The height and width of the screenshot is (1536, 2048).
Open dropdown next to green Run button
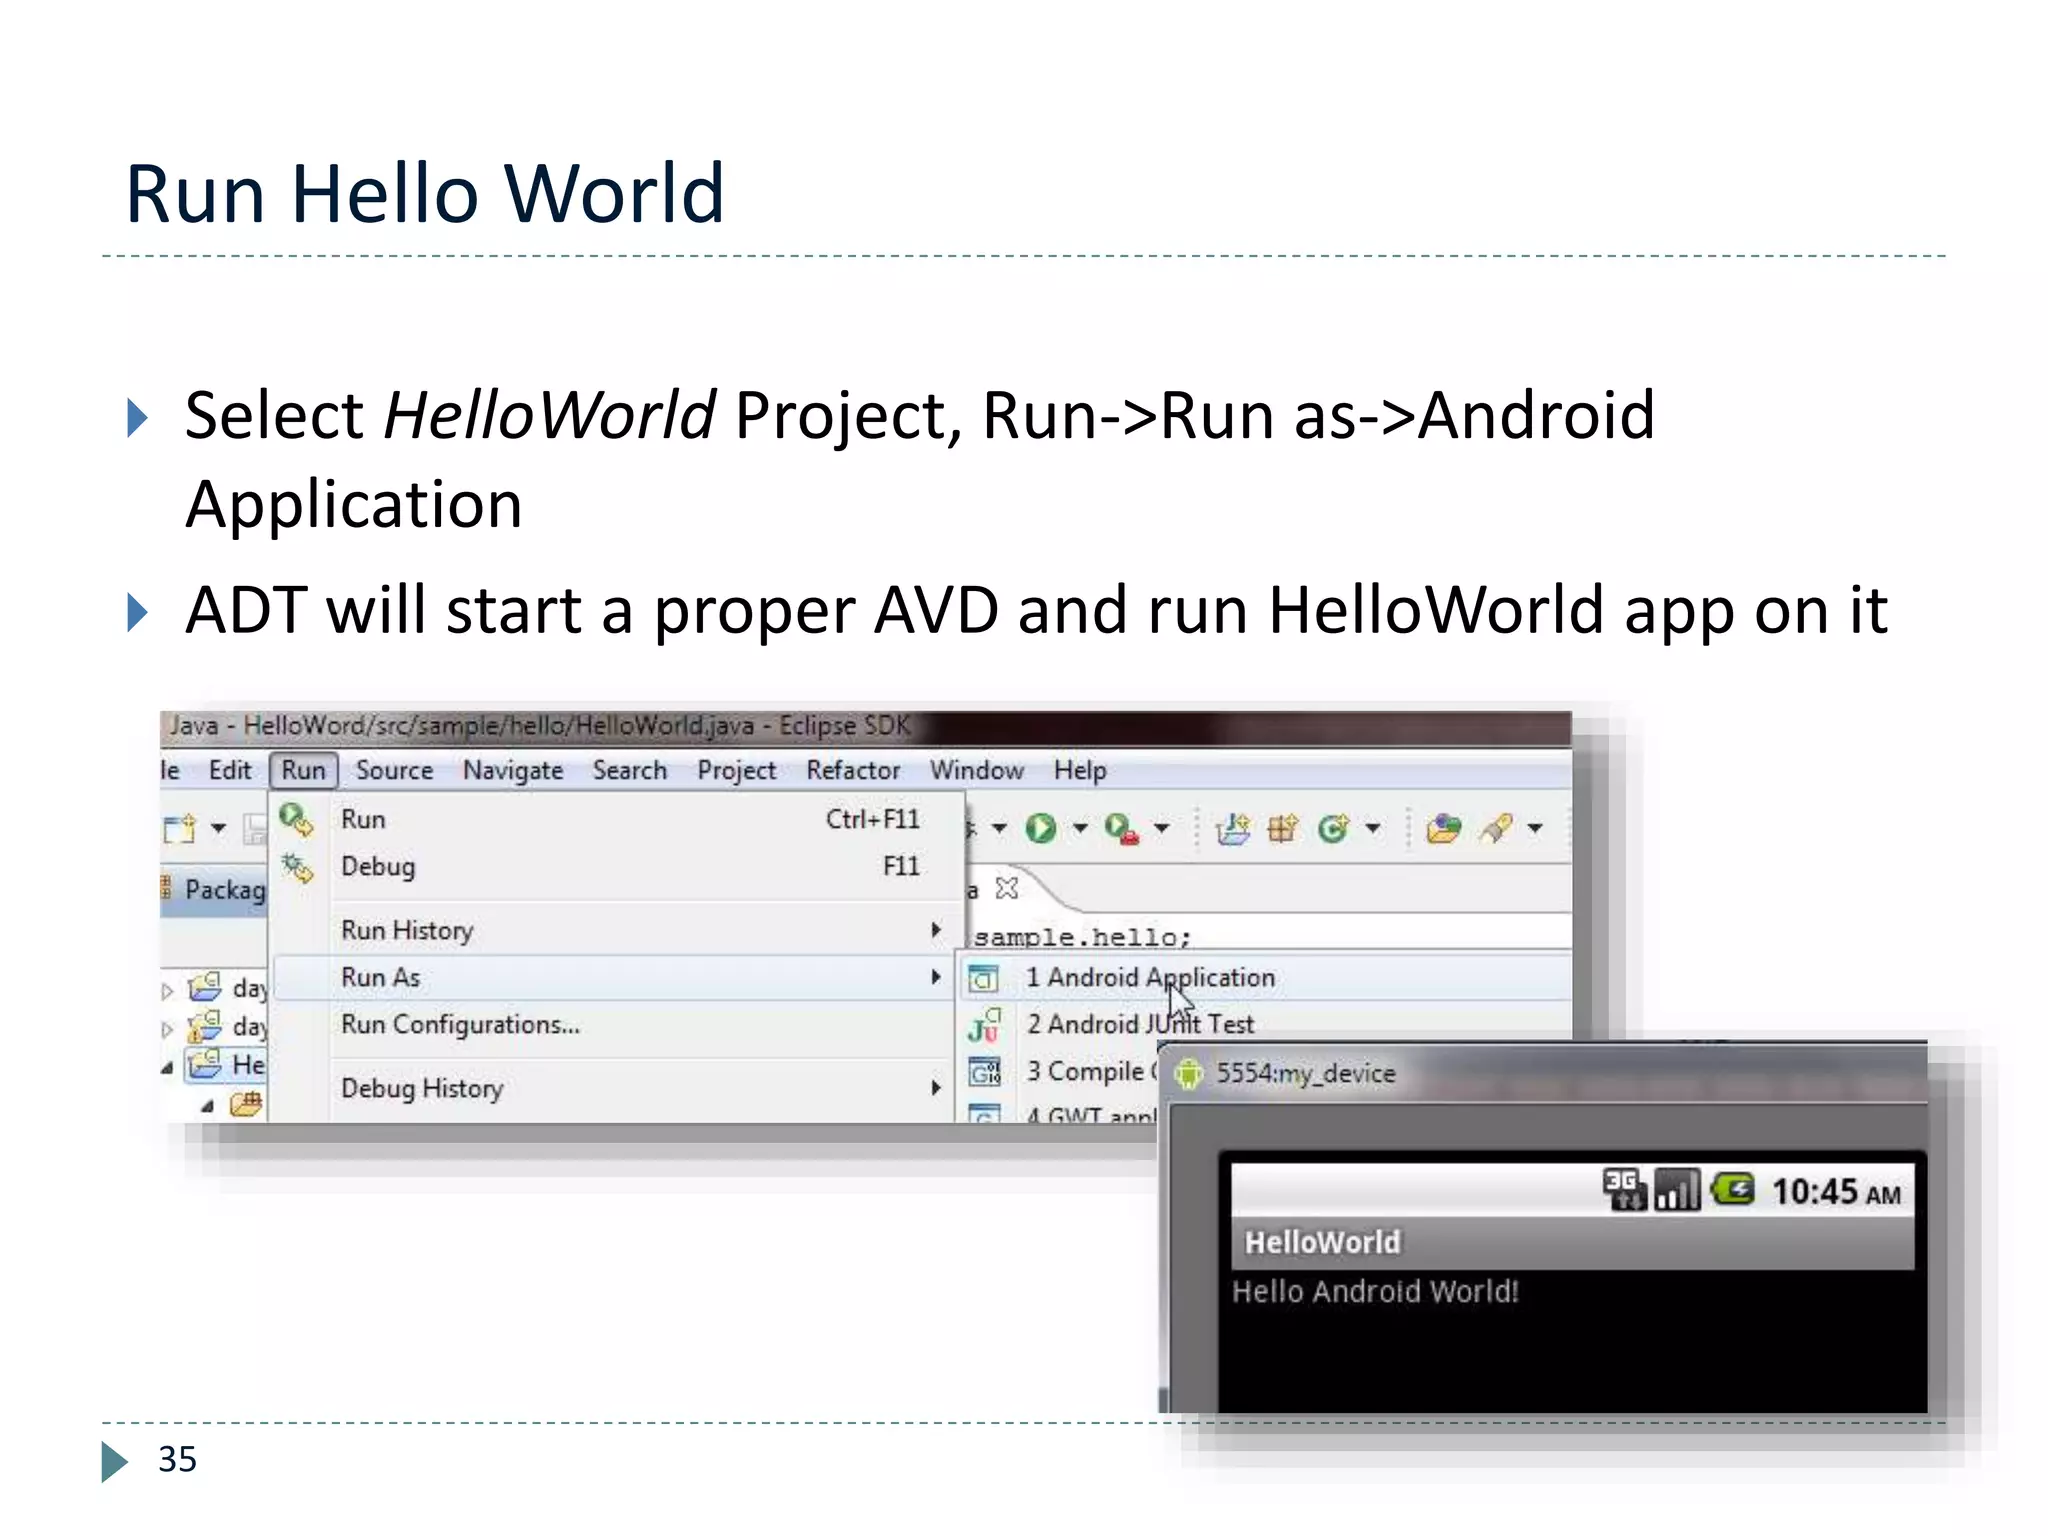pos(1080,828)
